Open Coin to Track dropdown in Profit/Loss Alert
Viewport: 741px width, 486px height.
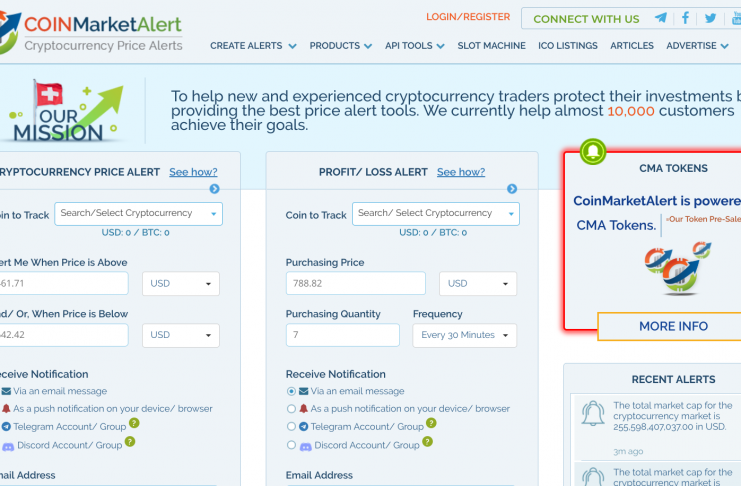pos(436,214)
